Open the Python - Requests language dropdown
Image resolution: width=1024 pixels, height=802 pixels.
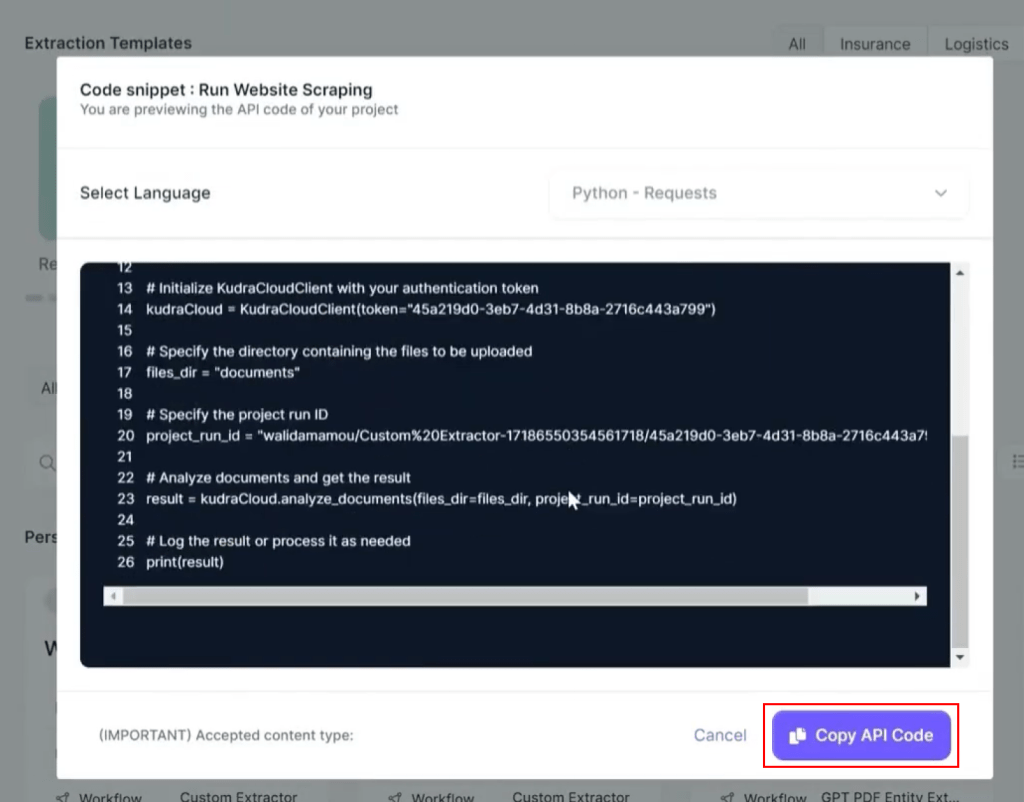coord(757,193)
